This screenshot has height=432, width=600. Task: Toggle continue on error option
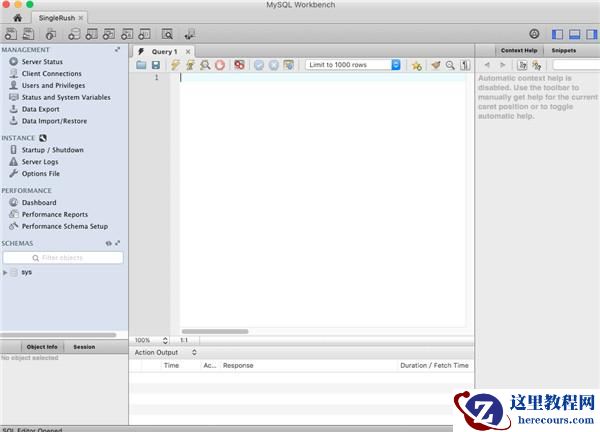pos(240,65)
